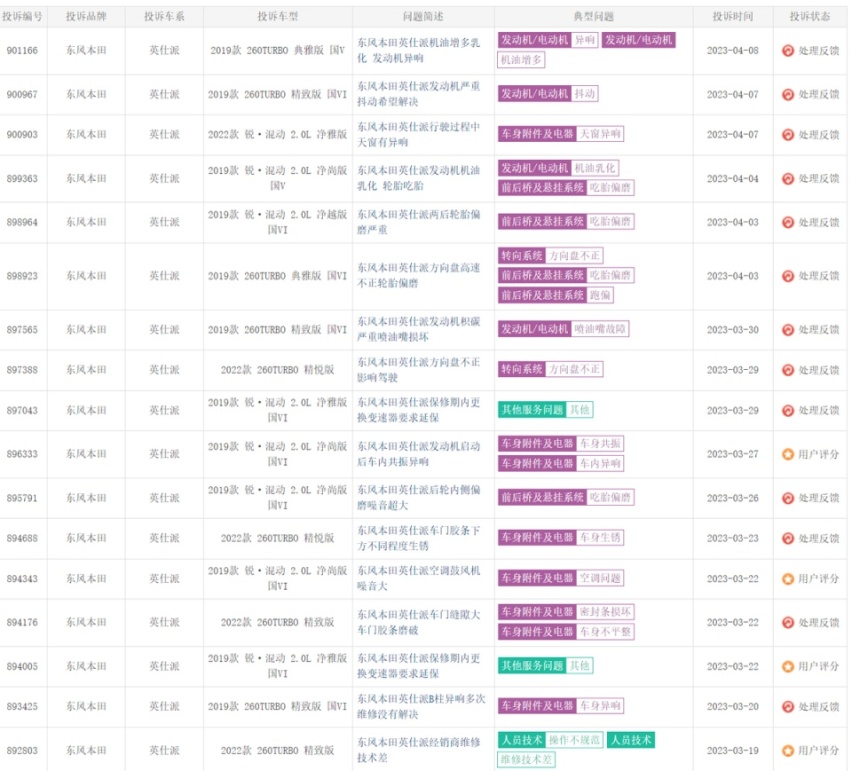
Task: Click date 2023-04-08 cell
Action: point(732,51)
